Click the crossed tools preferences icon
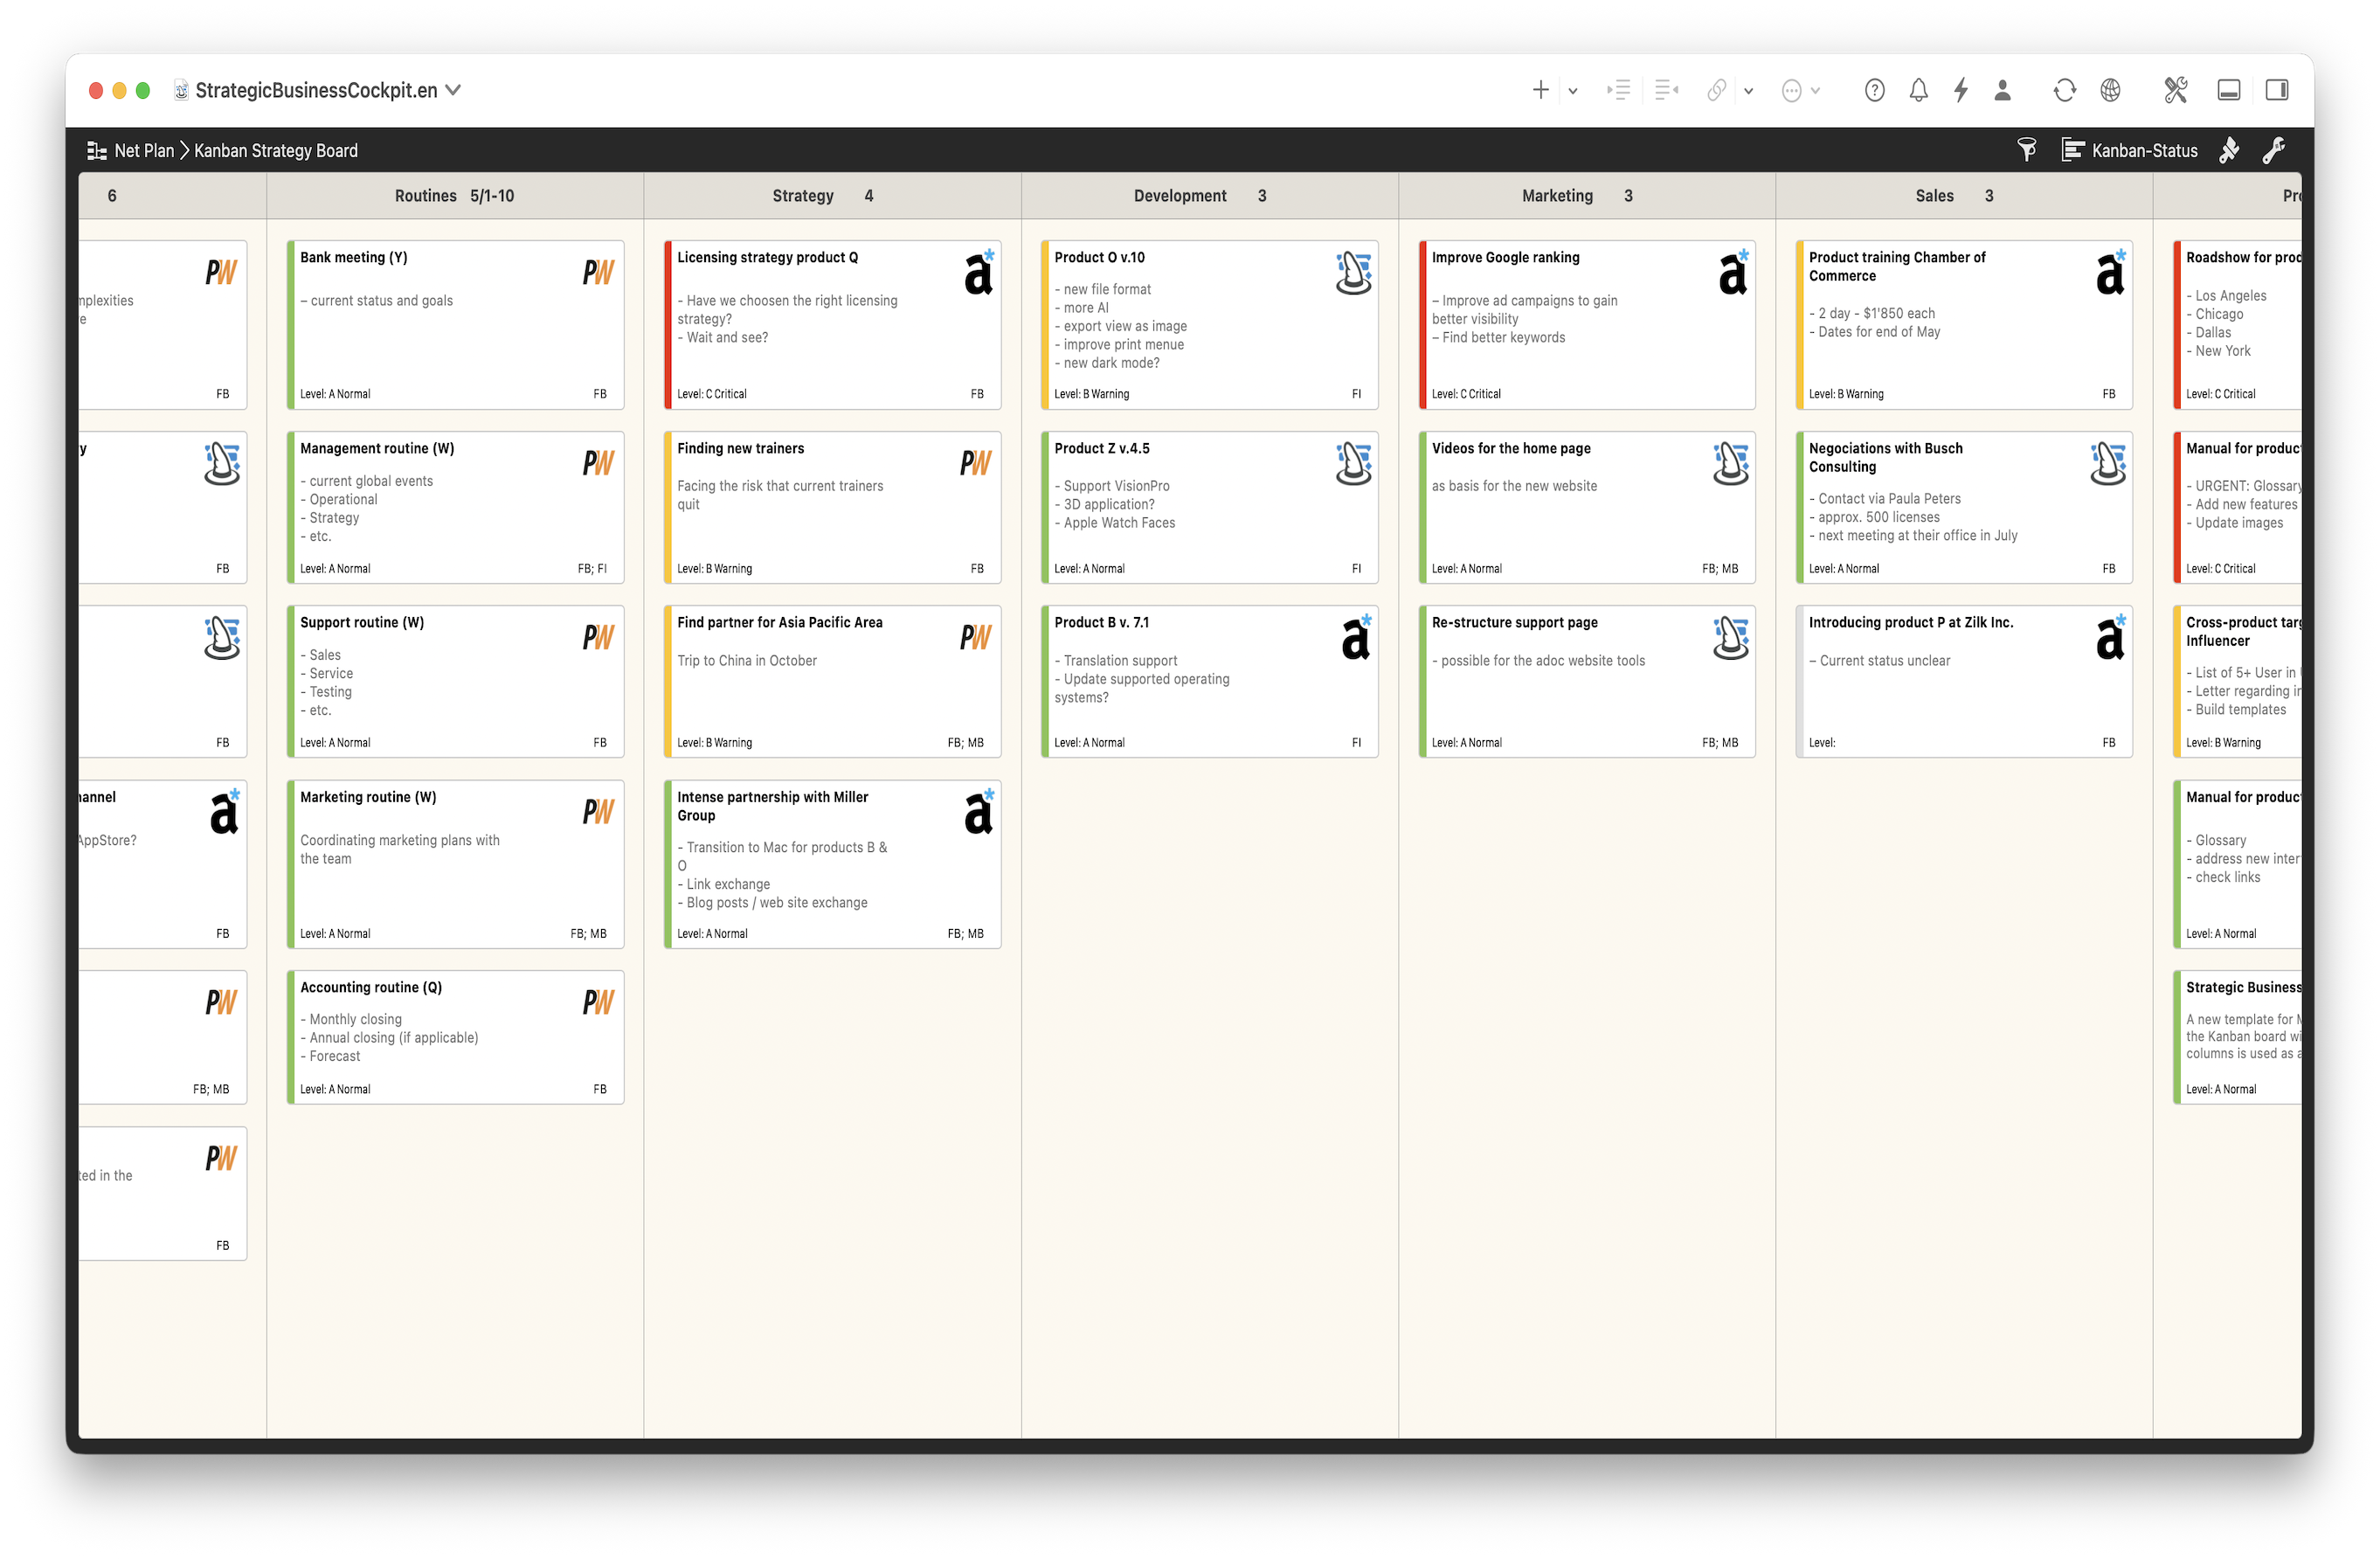This screenshot has width=2380, height=1559. [2175, 90]
